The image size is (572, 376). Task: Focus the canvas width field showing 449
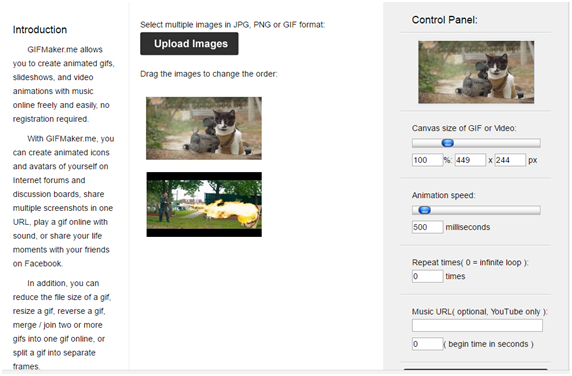click(x=470, y=160)
